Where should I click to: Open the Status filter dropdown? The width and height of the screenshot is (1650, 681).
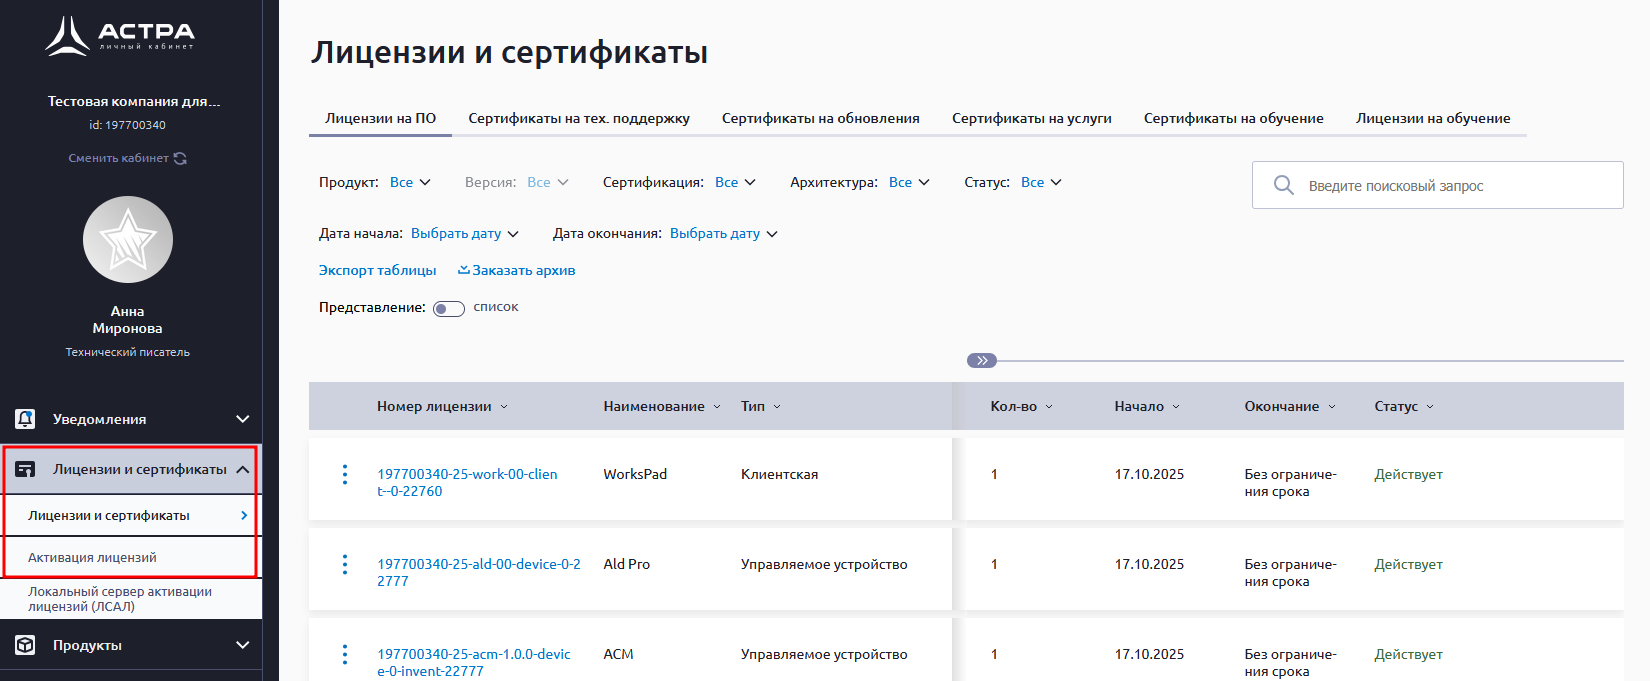pyautogui.click(x=1041, y=182)
